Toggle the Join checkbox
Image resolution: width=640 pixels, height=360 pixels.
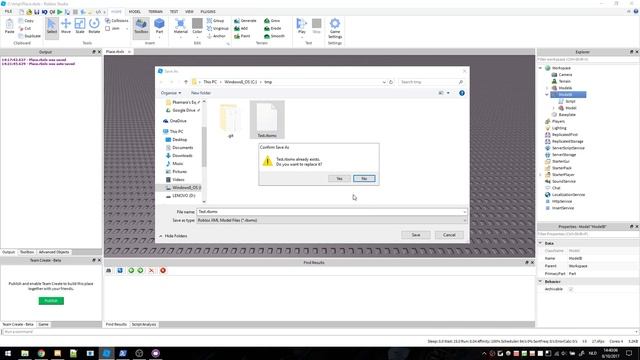pos(107,29)
